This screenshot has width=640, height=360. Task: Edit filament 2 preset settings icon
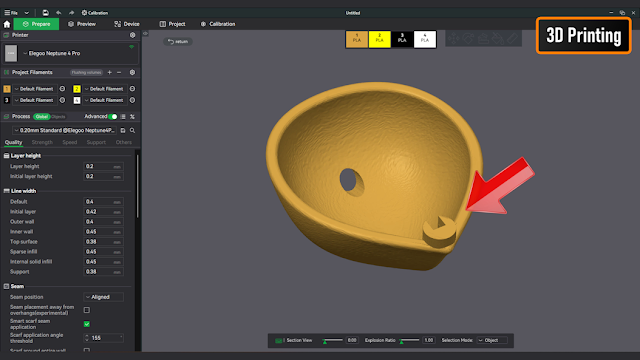tap(132, 89)
